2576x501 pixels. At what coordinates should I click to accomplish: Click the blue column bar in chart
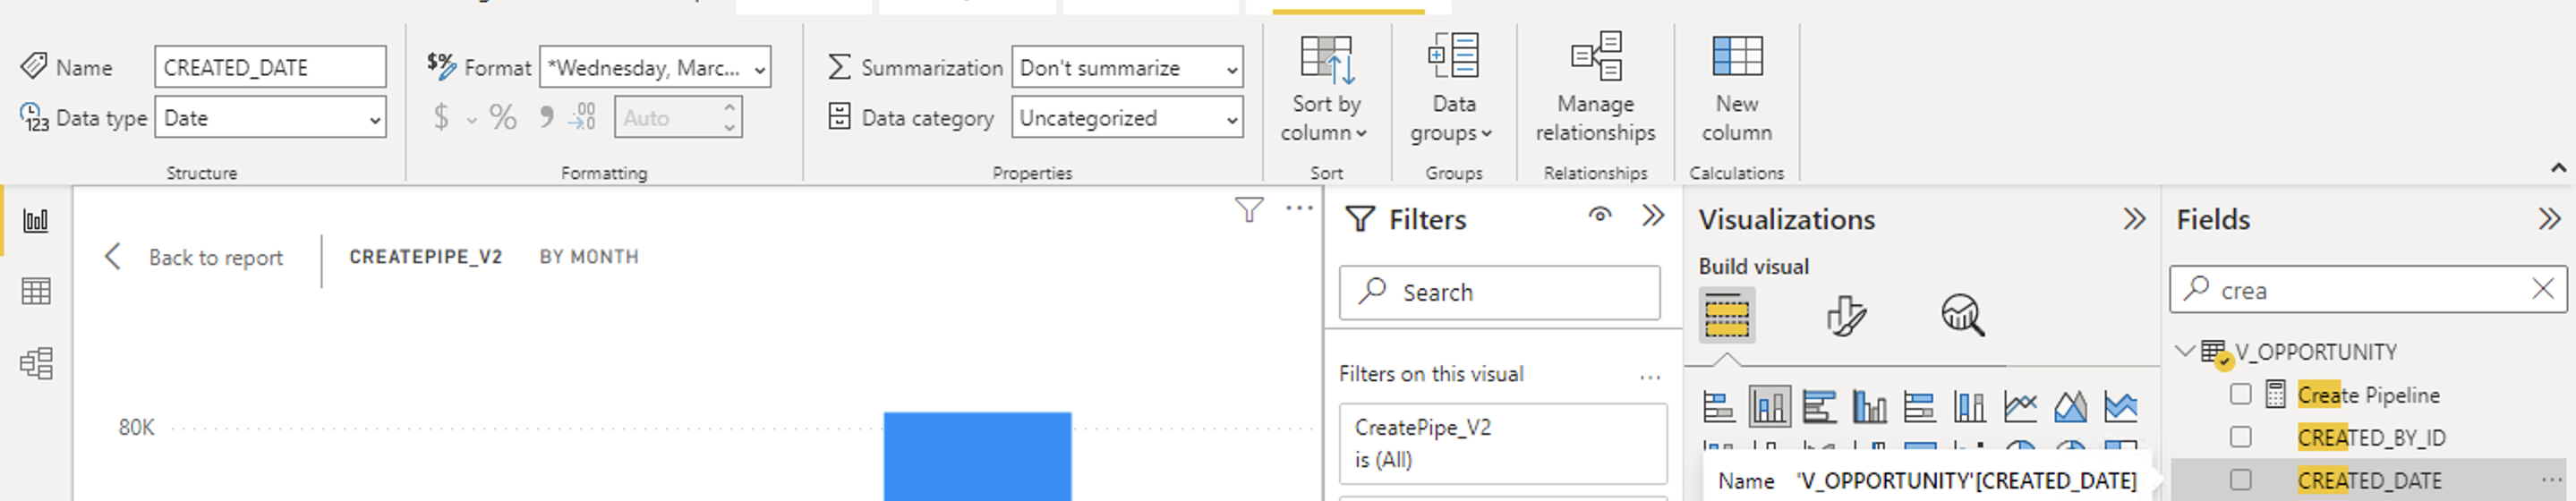[x=977, y=456]
